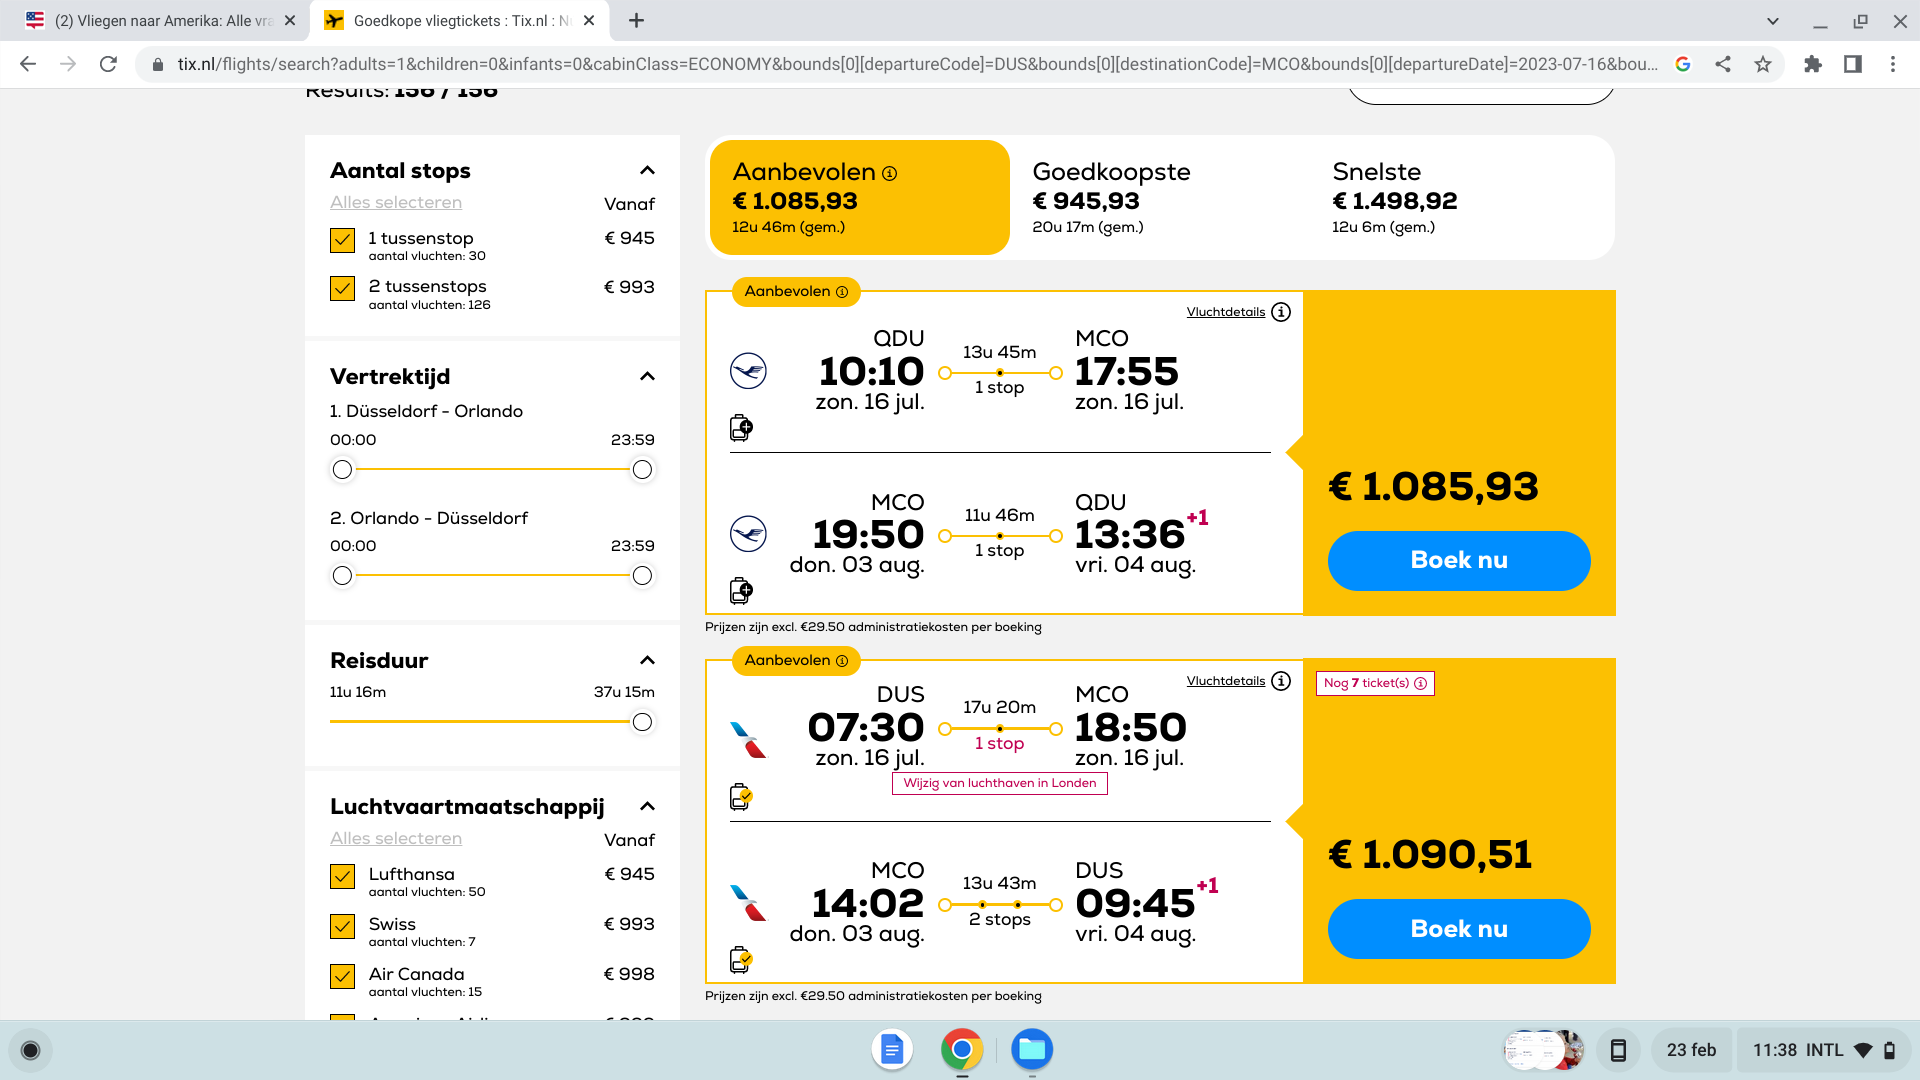This screenshot has width=1920, height=1080.
Task: Collapse the Aantal stops section
Action: pyautogui.click(x=647, y=170)
